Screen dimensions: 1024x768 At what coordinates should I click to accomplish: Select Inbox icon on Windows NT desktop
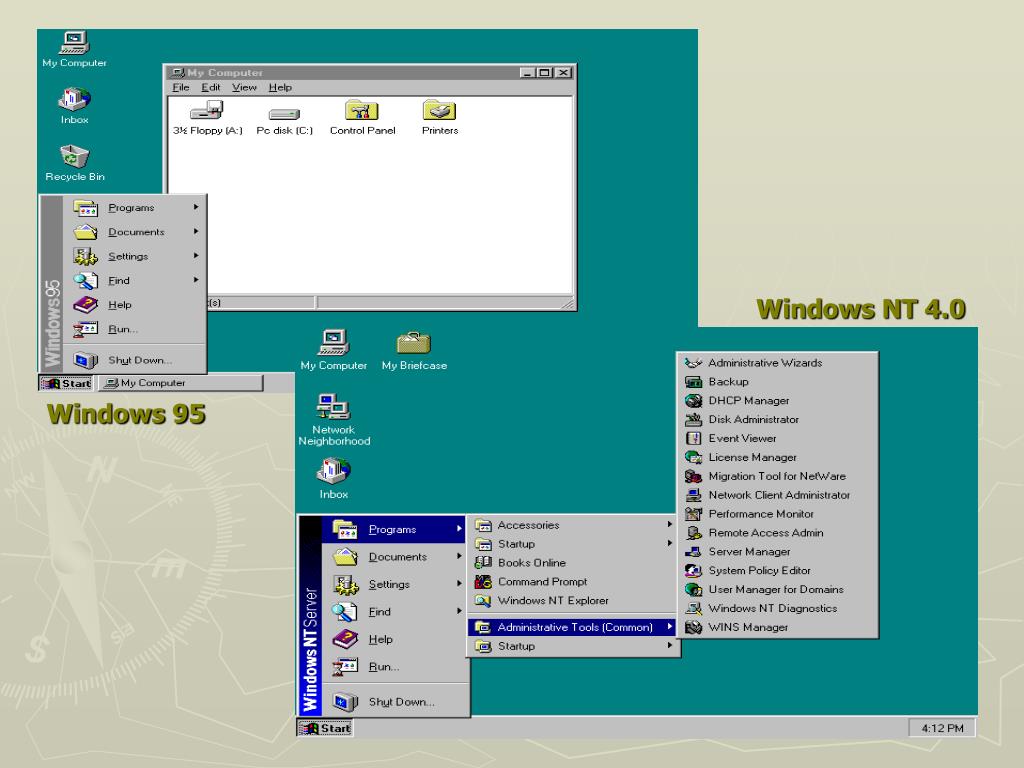coord(334,479)
